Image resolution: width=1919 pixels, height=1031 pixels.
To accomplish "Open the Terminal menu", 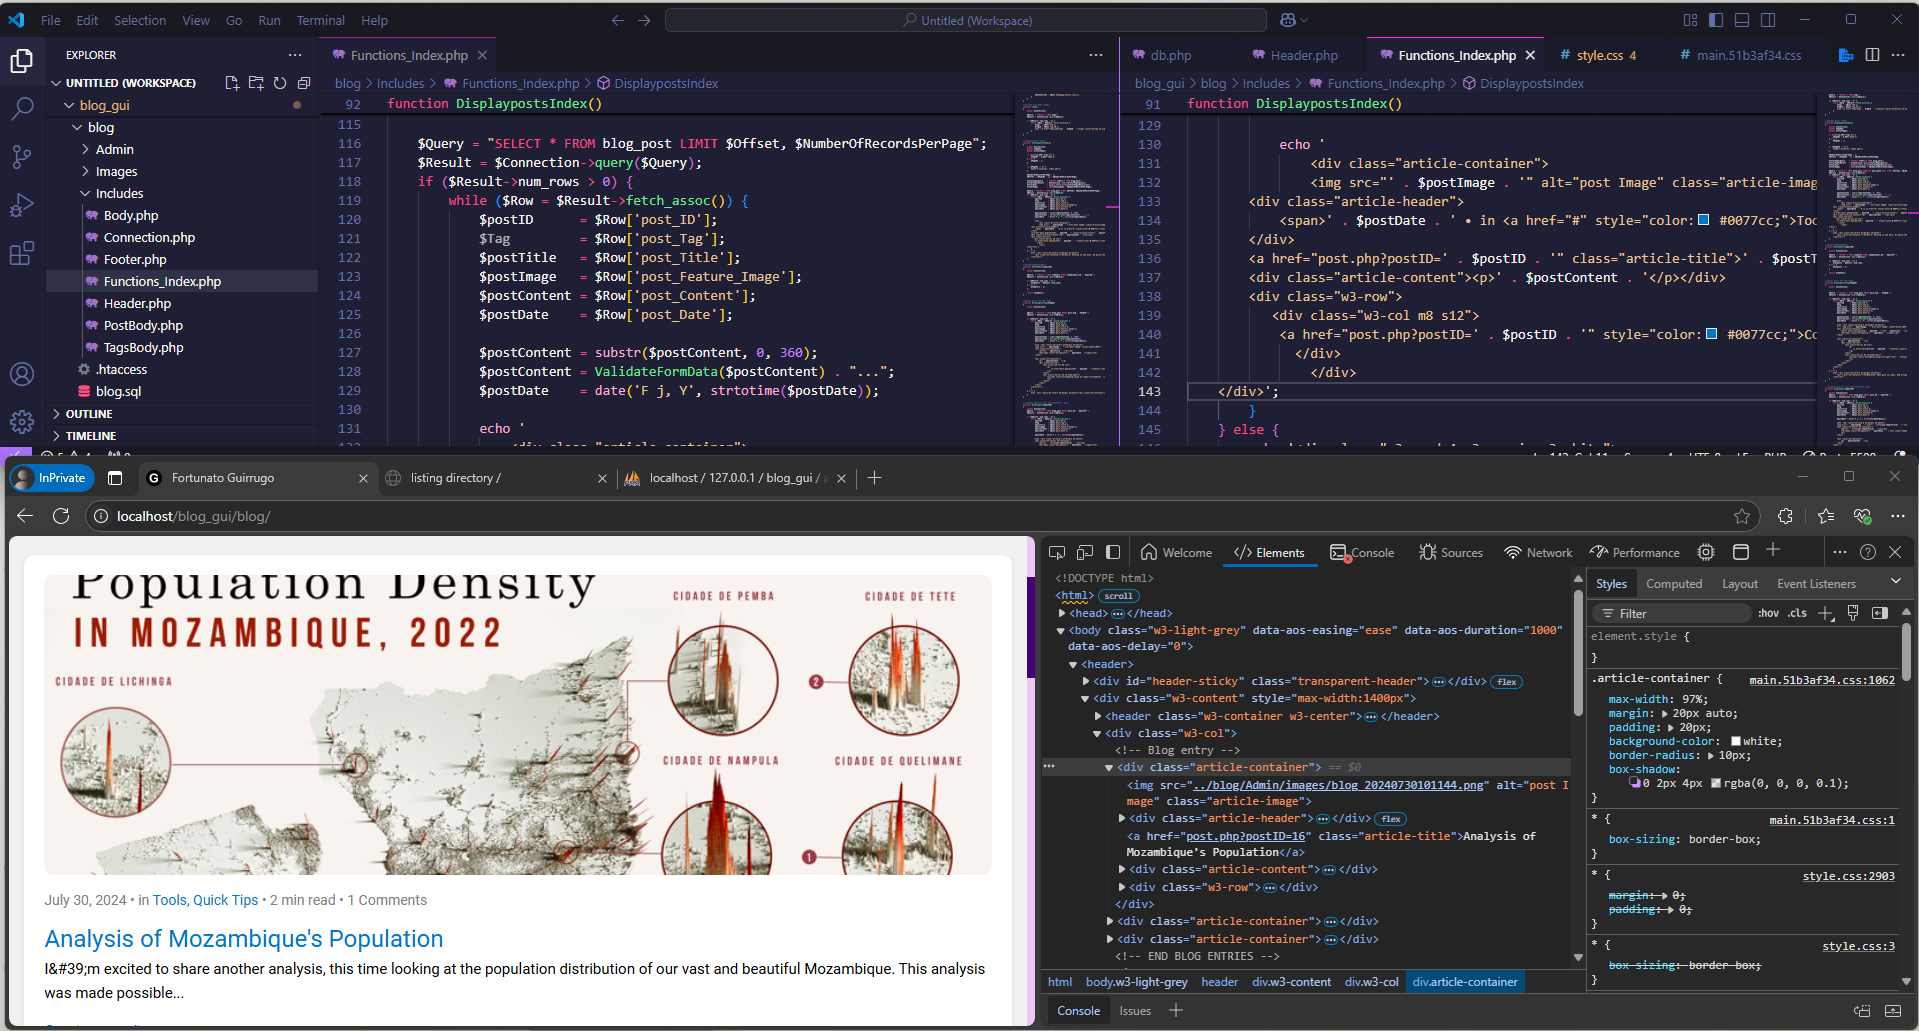I will tap(320, 20).
